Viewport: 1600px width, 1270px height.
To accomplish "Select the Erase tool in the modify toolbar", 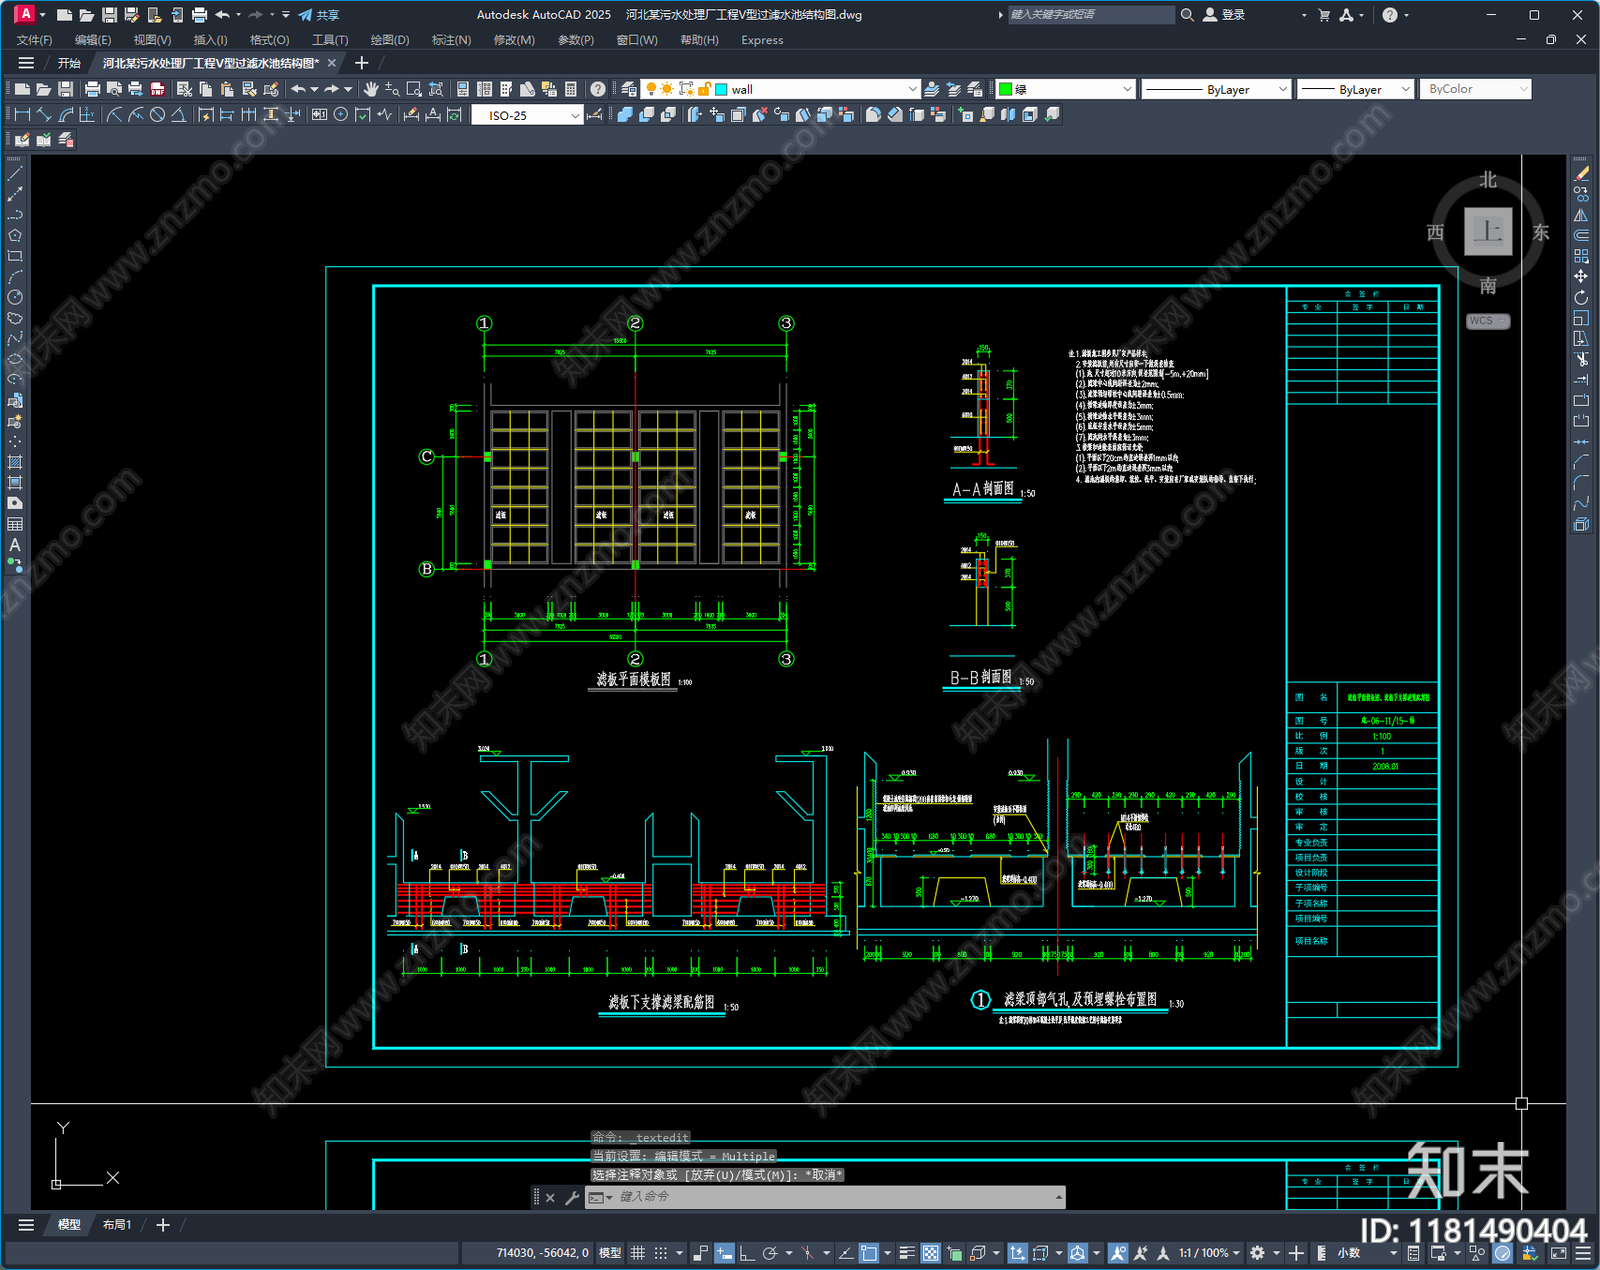I will pos(1581,174).
